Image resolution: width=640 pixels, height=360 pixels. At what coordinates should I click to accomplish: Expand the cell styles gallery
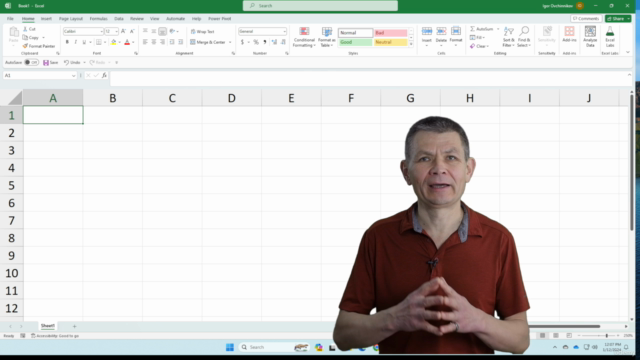(411, 44)
